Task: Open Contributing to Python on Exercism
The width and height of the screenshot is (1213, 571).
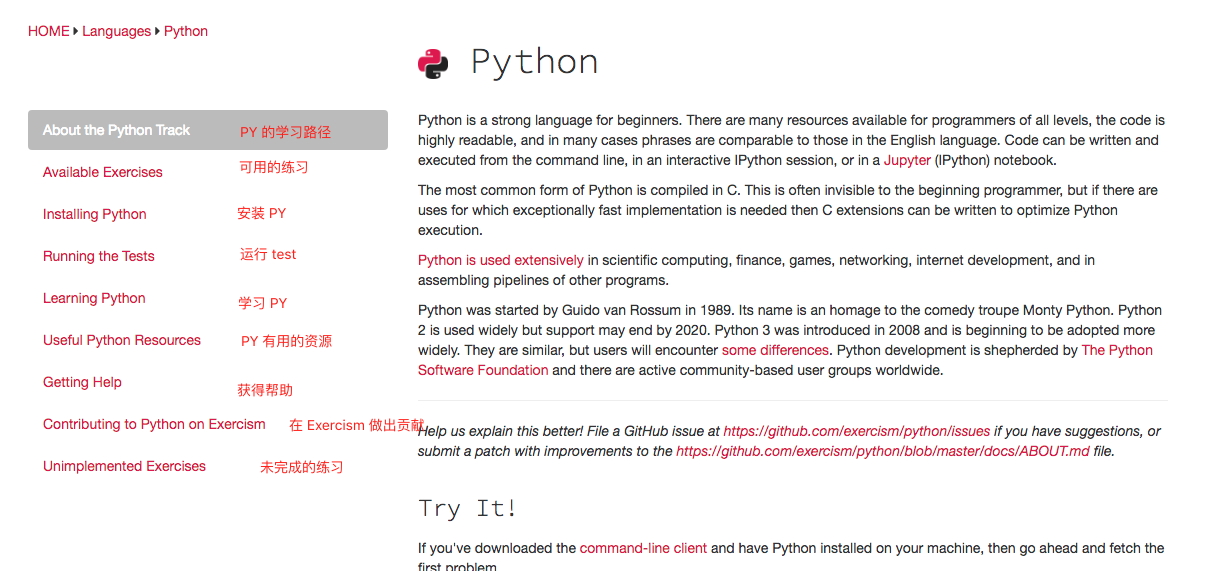Action: pos(154,424)
